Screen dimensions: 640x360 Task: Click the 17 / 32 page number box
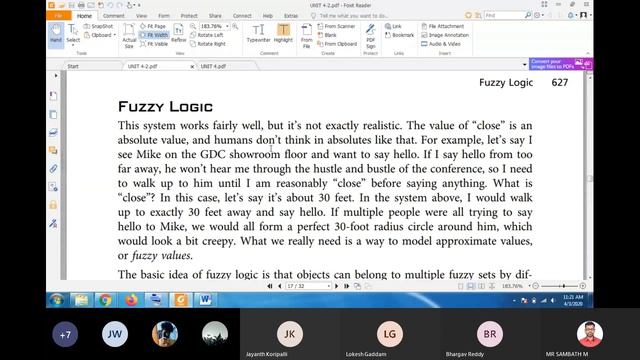[x=308, y=286]
